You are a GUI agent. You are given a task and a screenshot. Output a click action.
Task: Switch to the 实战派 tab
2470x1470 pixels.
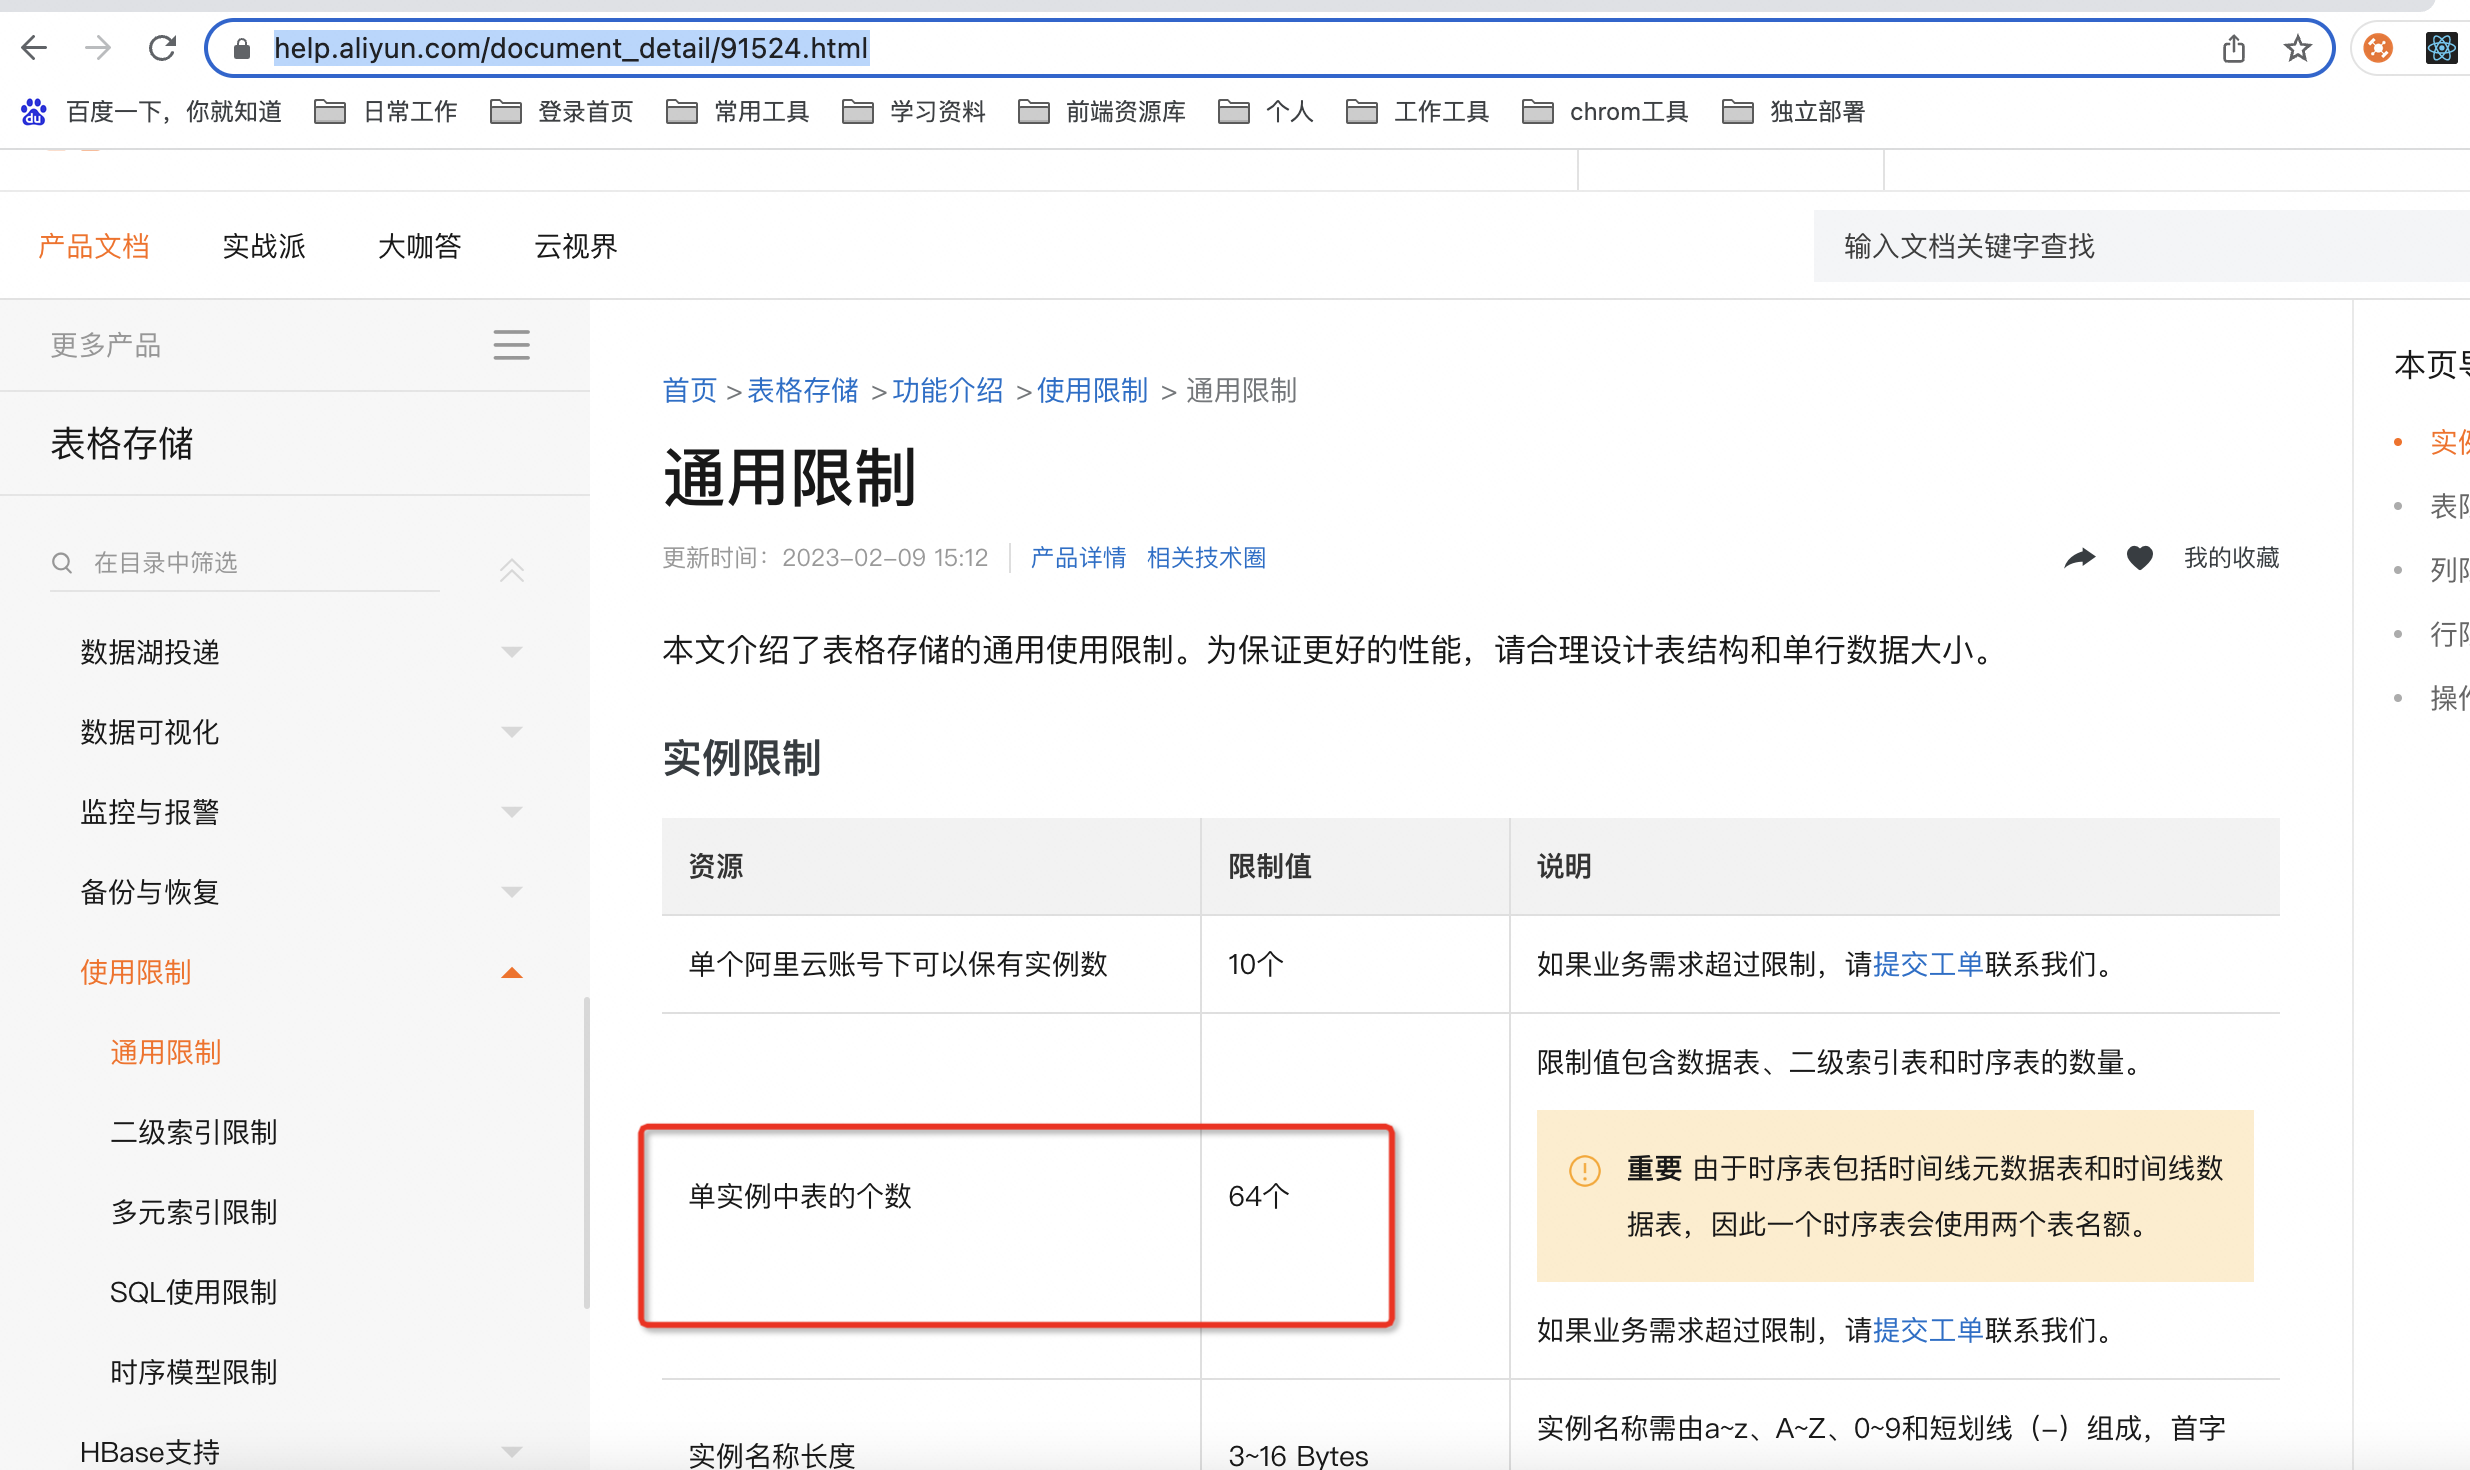point(264,246)
